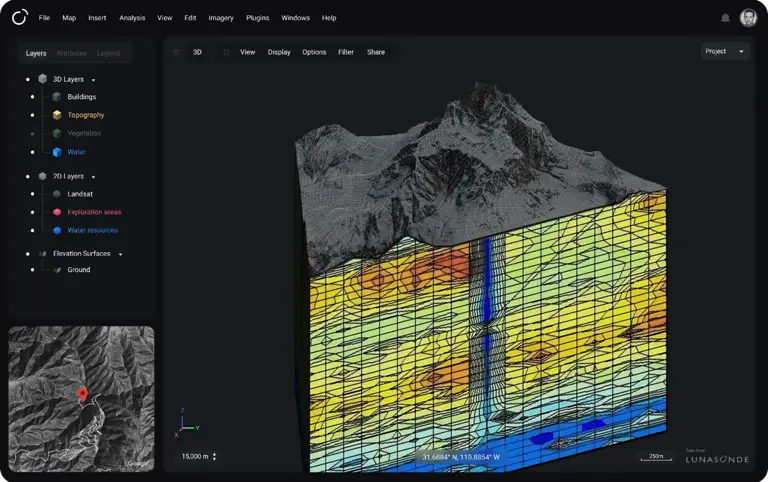Viewport: 768px width, 482px height.
Task: Click the pink Exploration areas icon
Action: pyautogui.click(x=57, y=212)
